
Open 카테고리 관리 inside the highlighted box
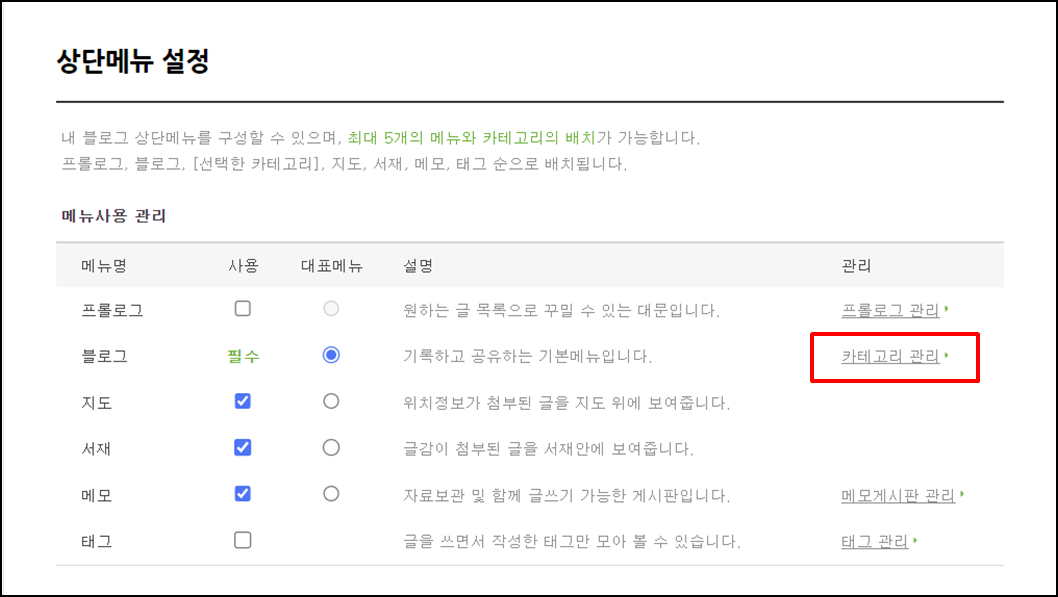888,356
